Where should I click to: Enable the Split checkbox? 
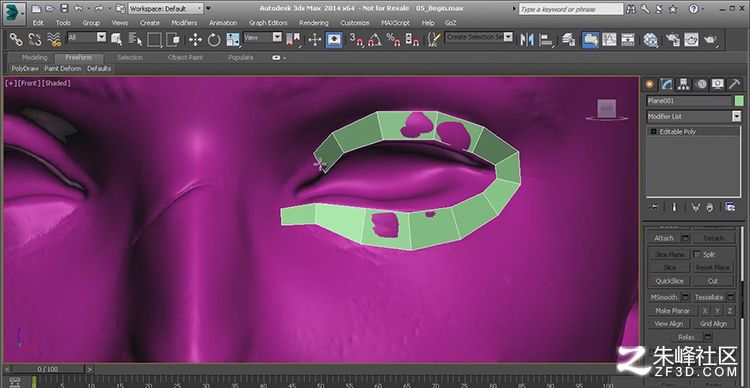(x=697, y=254)
